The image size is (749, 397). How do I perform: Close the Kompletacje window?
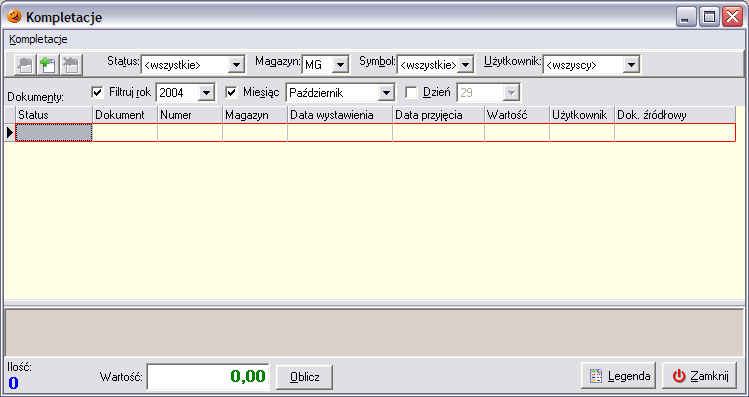click(732, 17)
